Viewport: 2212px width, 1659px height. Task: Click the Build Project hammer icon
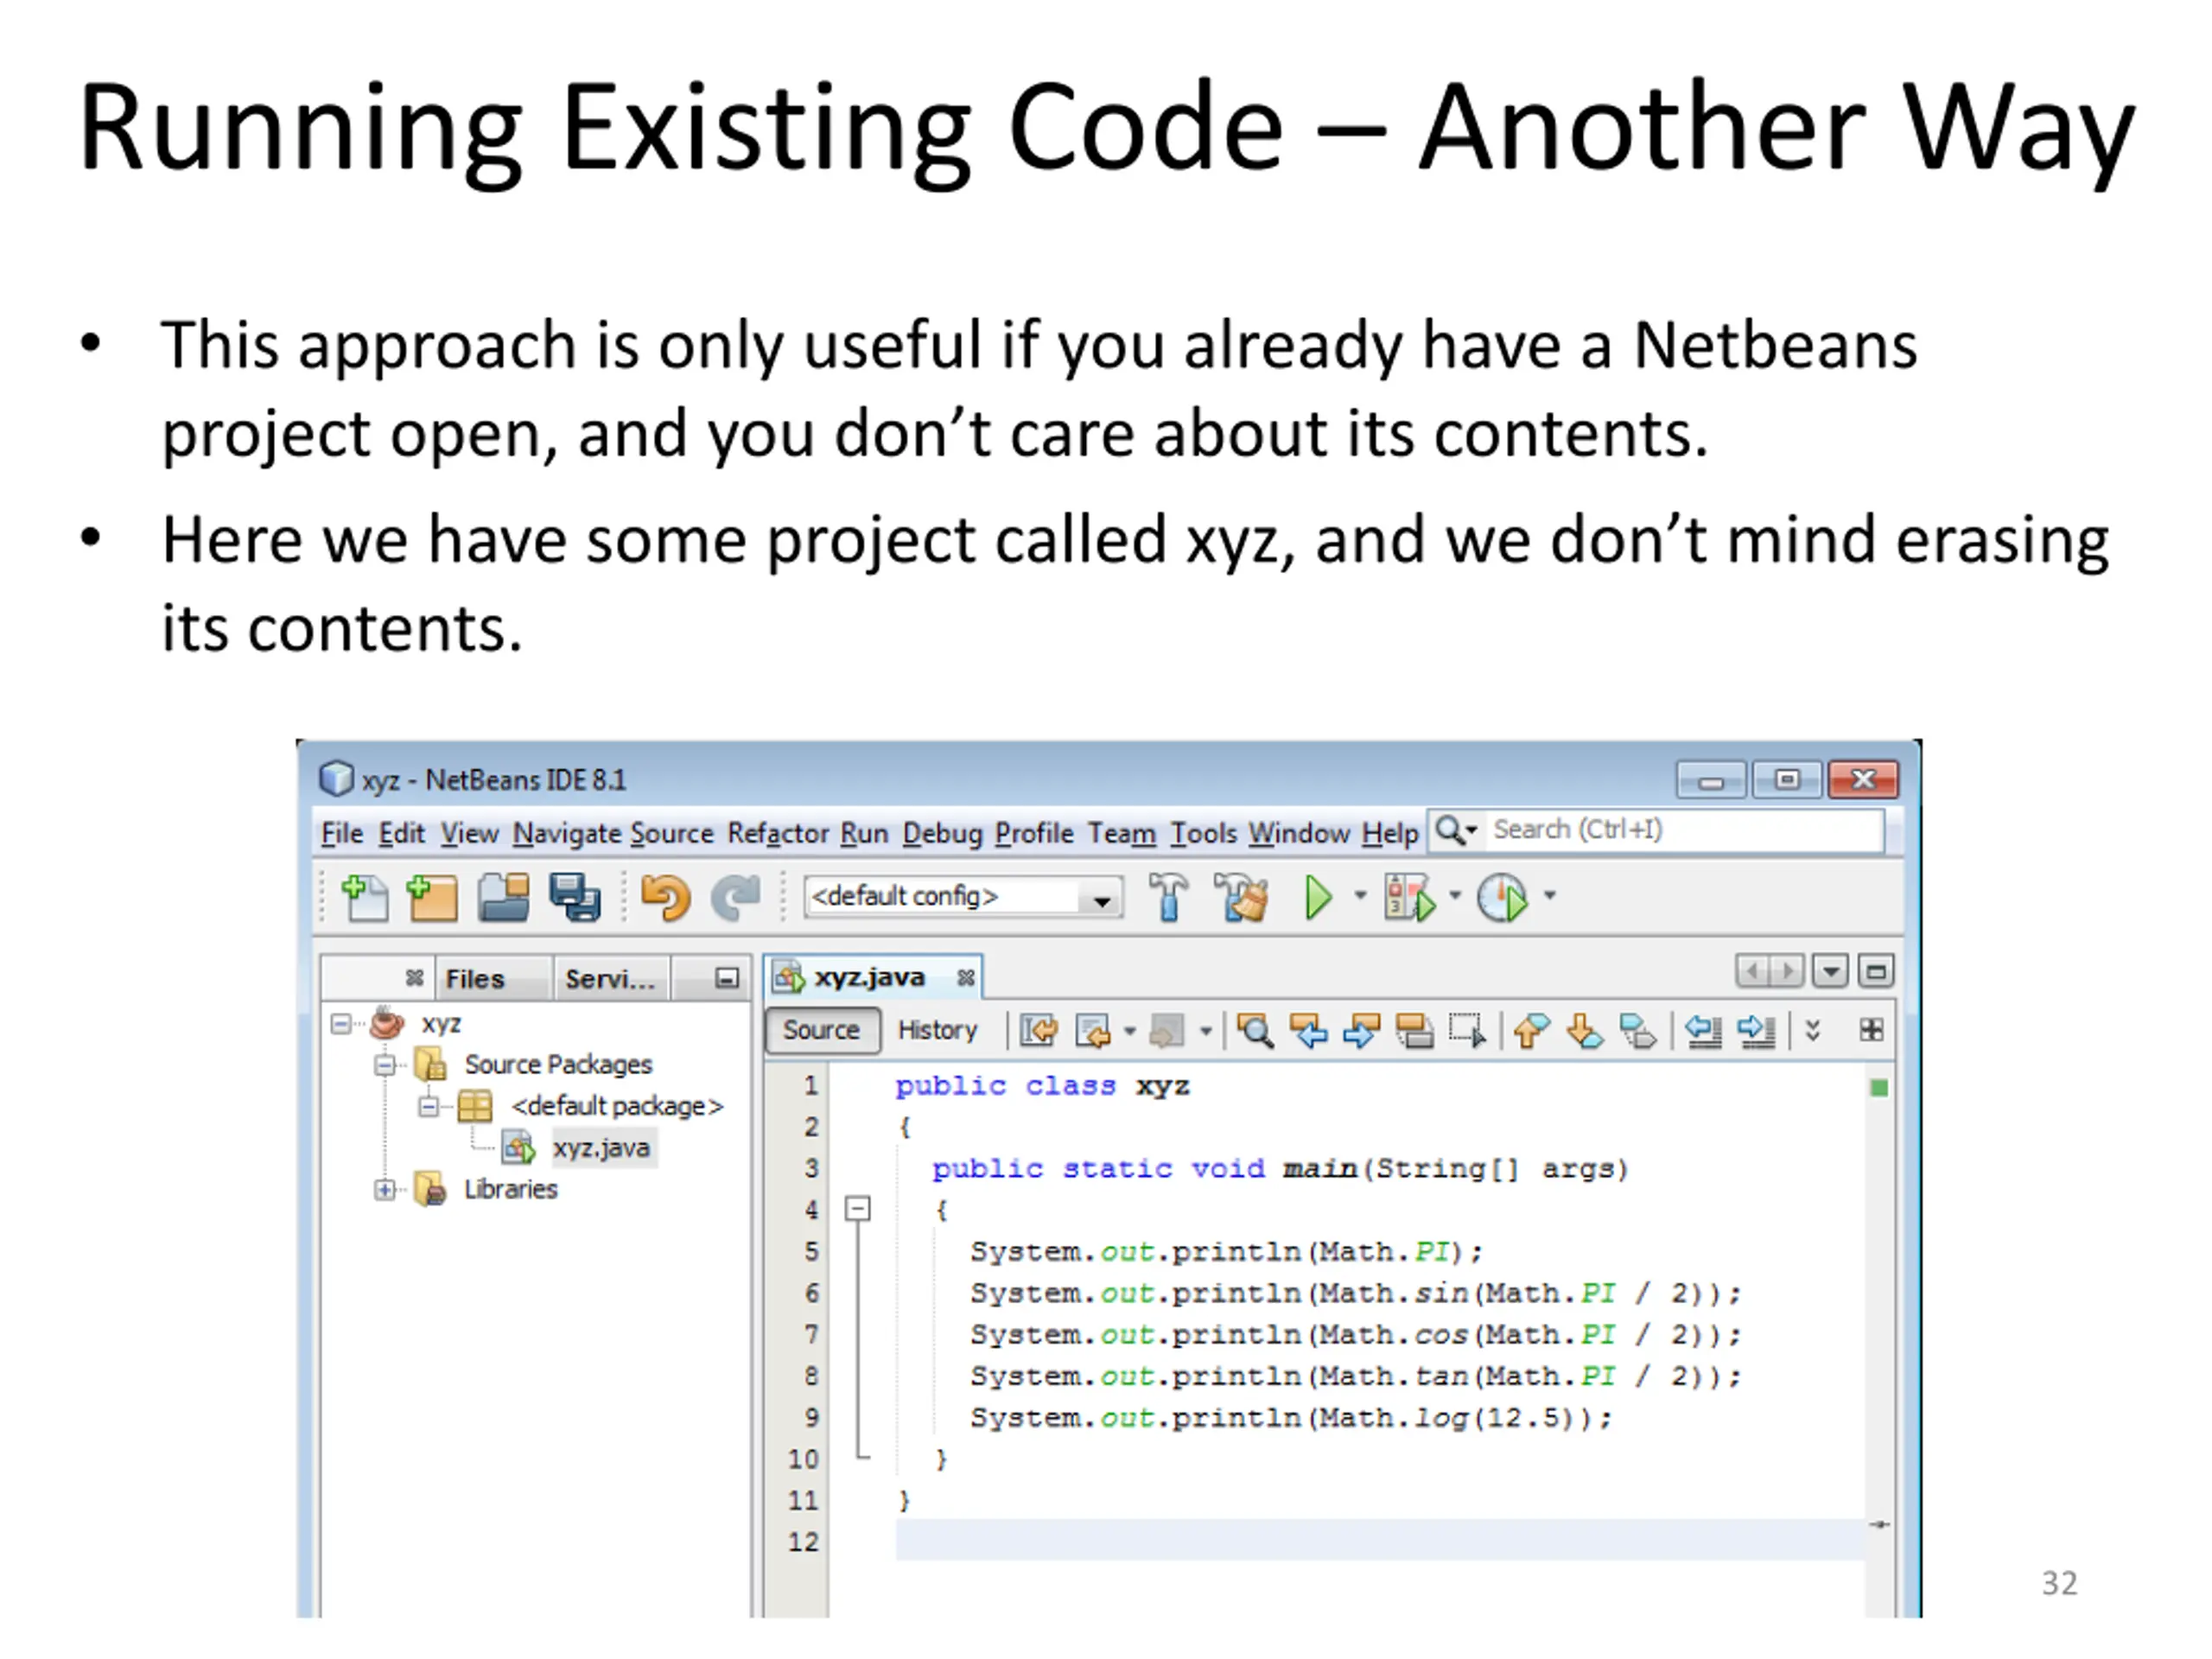1168,897
